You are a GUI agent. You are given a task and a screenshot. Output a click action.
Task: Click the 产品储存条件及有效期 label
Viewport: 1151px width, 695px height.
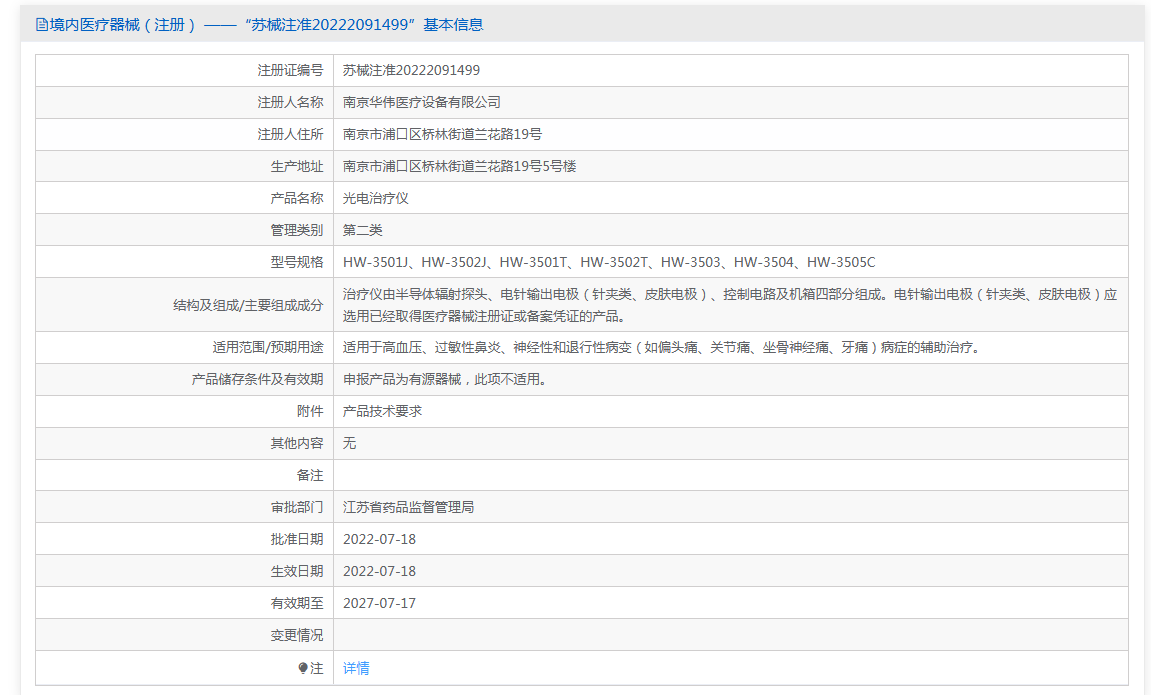(x=258, y=379)
